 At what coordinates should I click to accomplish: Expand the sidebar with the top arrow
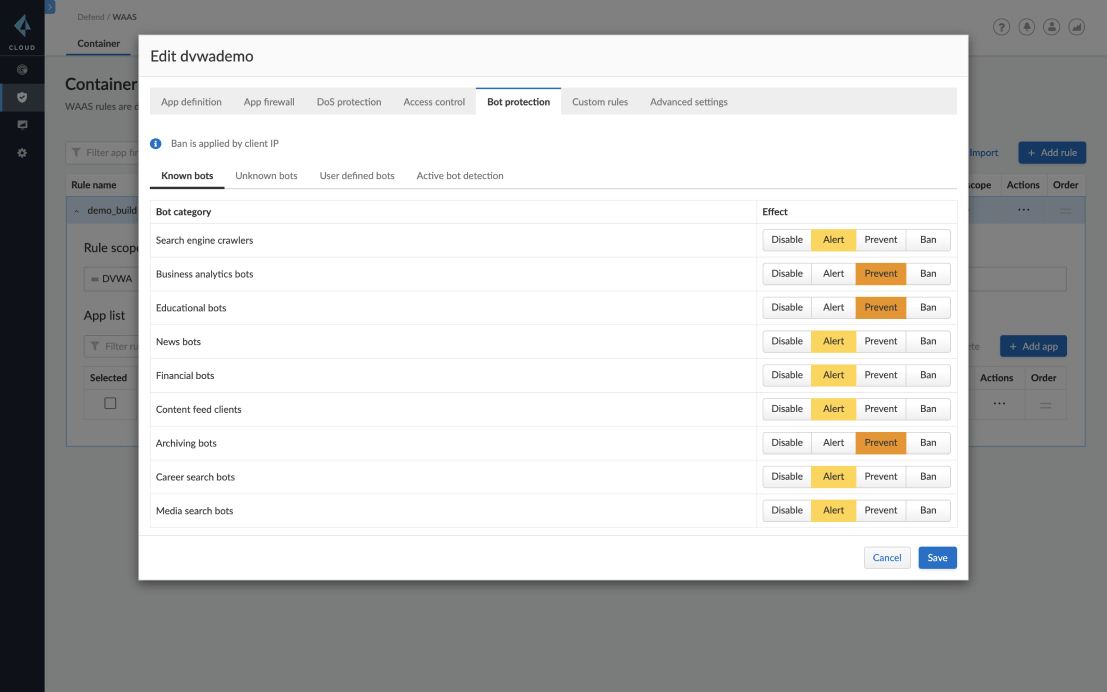coord(50,6)
